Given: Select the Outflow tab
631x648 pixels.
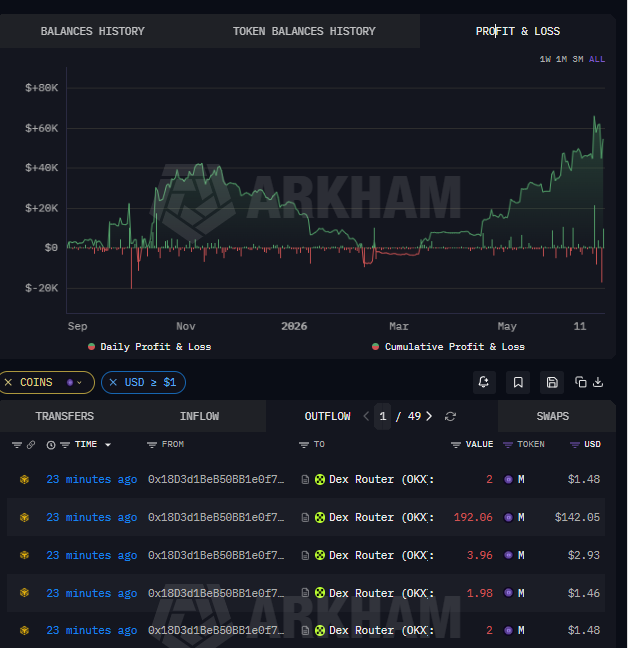Looking at the screenshot, I should coord(327,416).
